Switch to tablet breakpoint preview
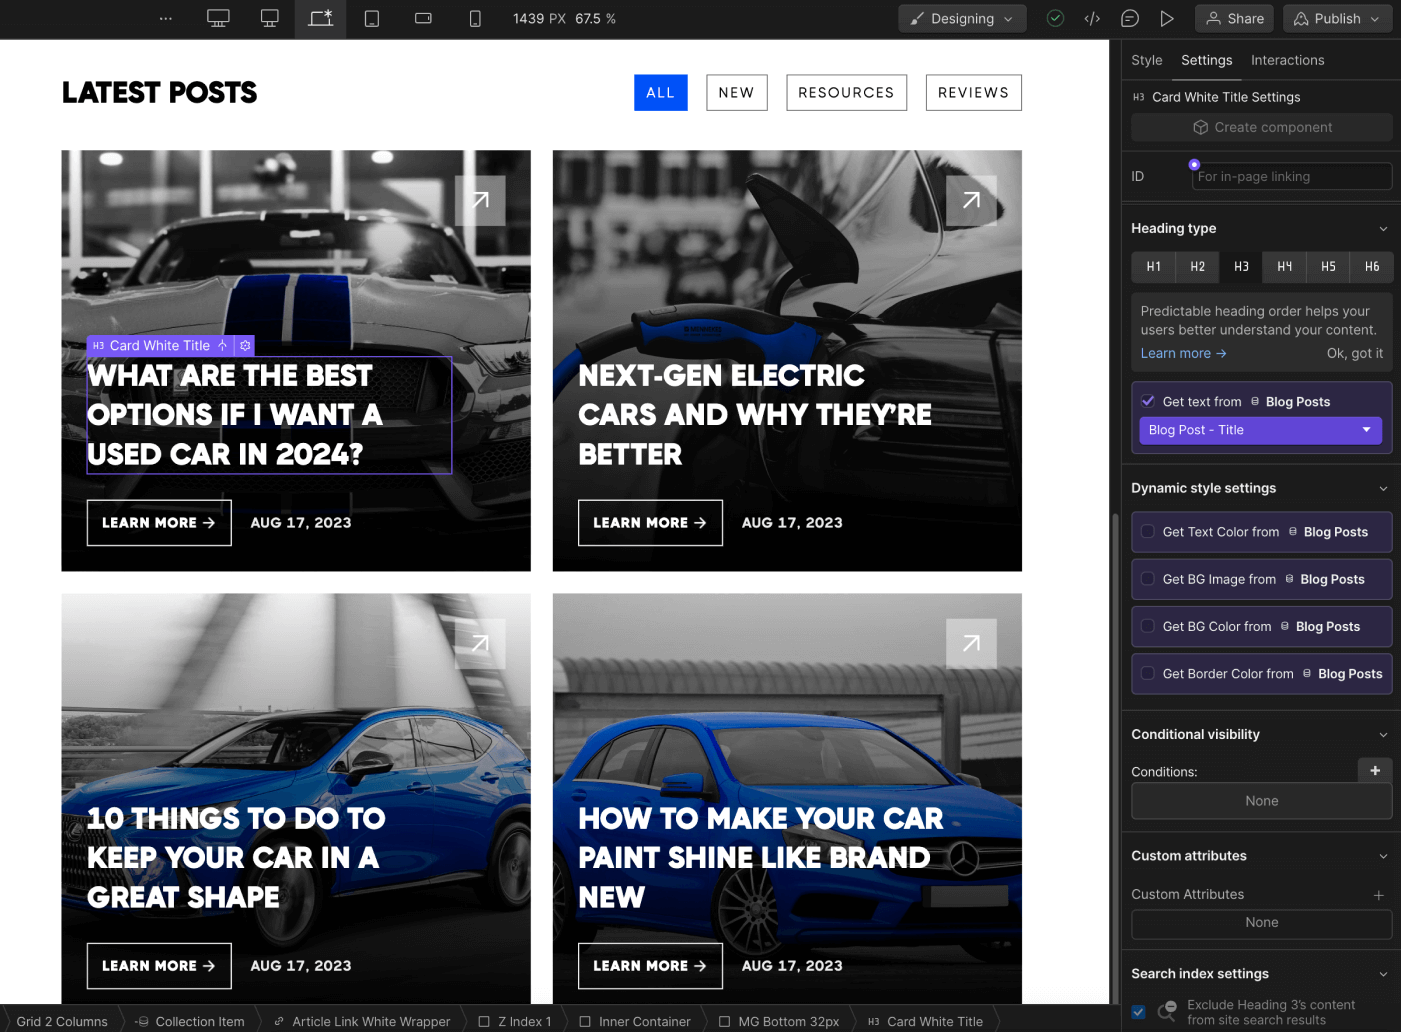The width and height of the screenshot is (1401, 1032). click(372, 18)
